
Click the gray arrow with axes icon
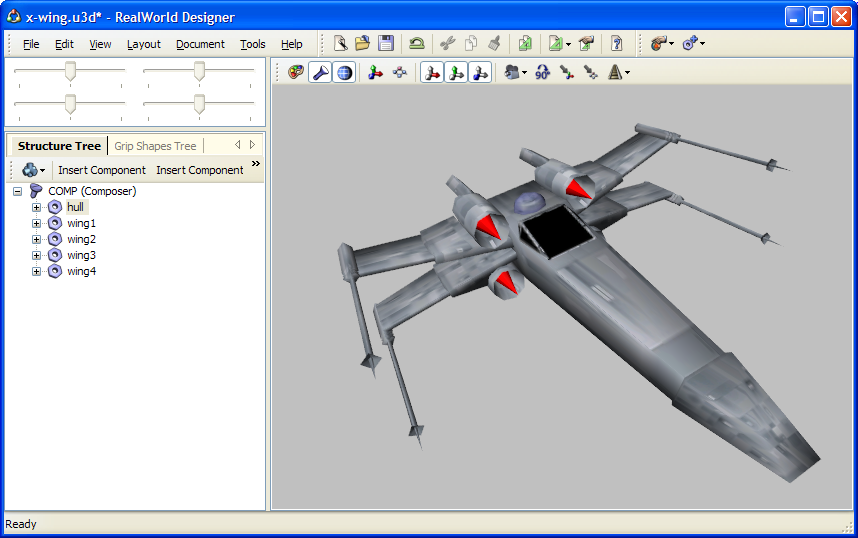click(566, 72)
